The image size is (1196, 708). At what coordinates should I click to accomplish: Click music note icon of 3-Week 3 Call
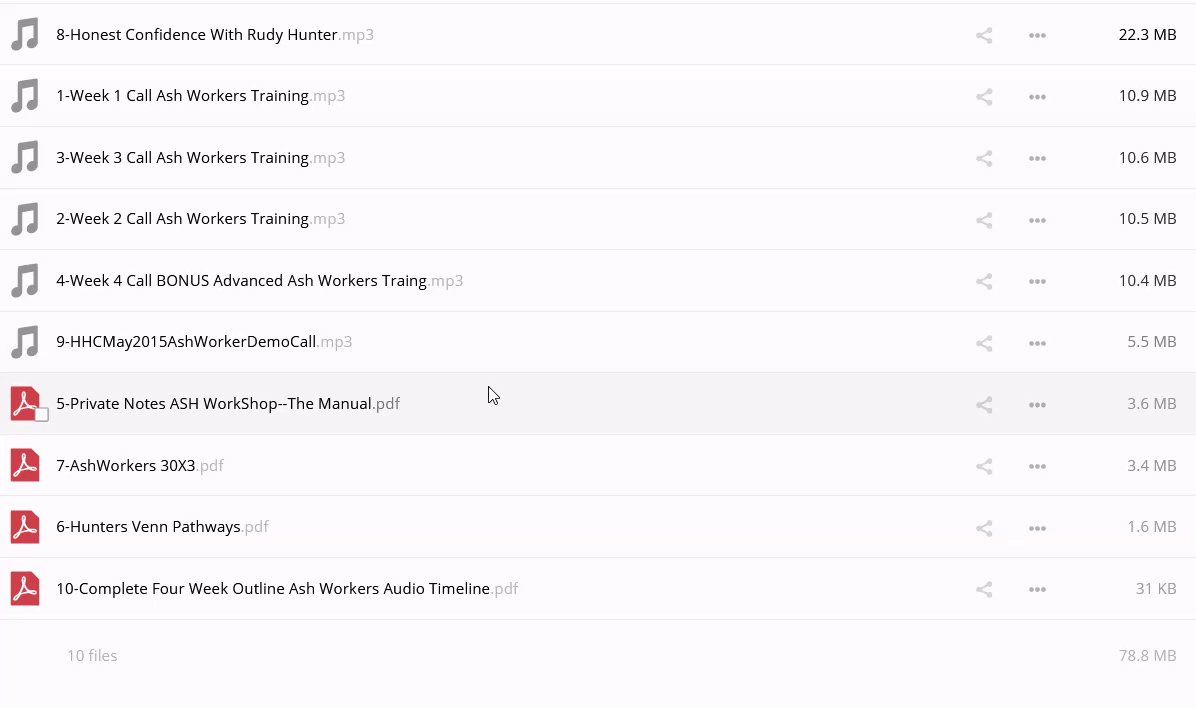tap(25, 158)
